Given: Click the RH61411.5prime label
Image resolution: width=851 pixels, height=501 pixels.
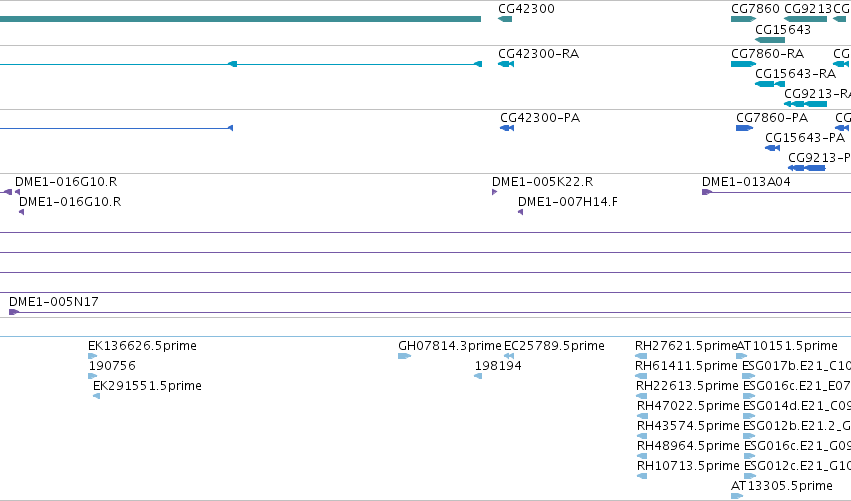Looking at the screenshot, I should click(x=686, y=366).
